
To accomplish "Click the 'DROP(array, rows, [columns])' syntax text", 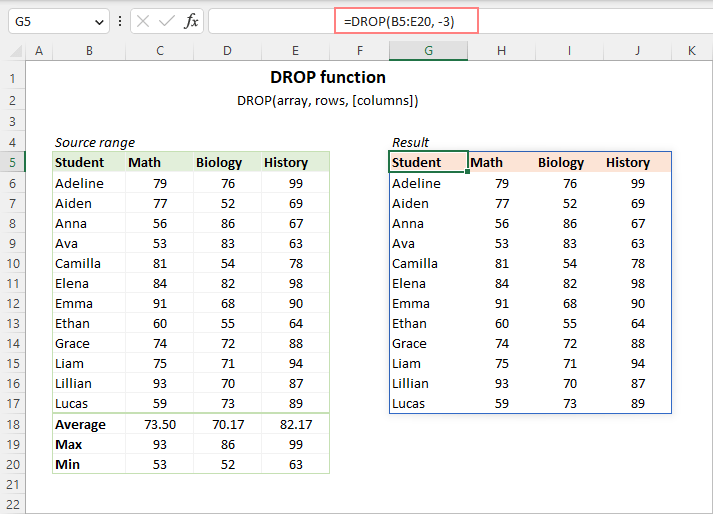I will 327,101.
